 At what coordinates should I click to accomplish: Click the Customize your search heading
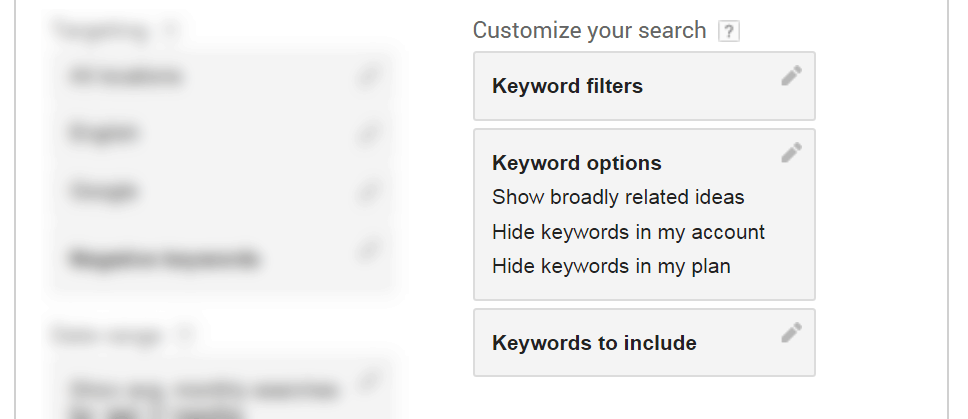tap(589, 30)
